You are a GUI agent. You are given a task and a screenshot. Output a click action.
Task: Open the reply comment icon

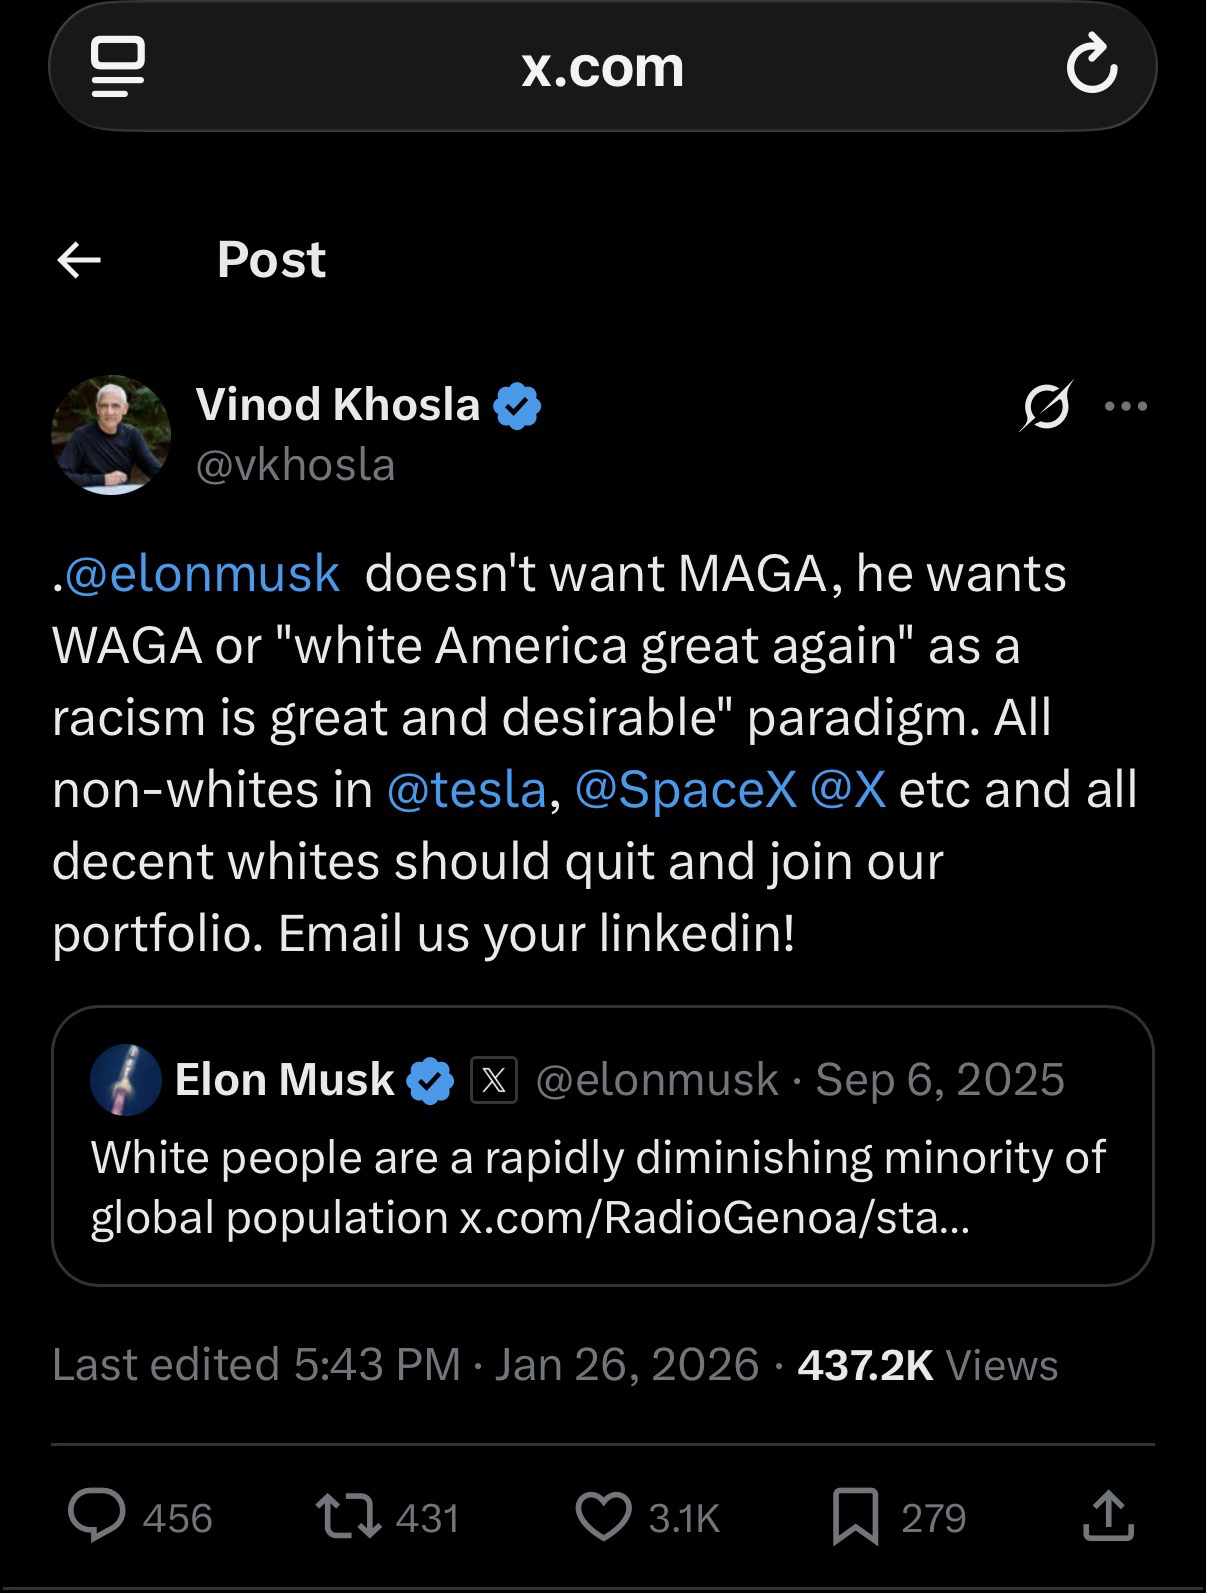tap(97, 1516)
